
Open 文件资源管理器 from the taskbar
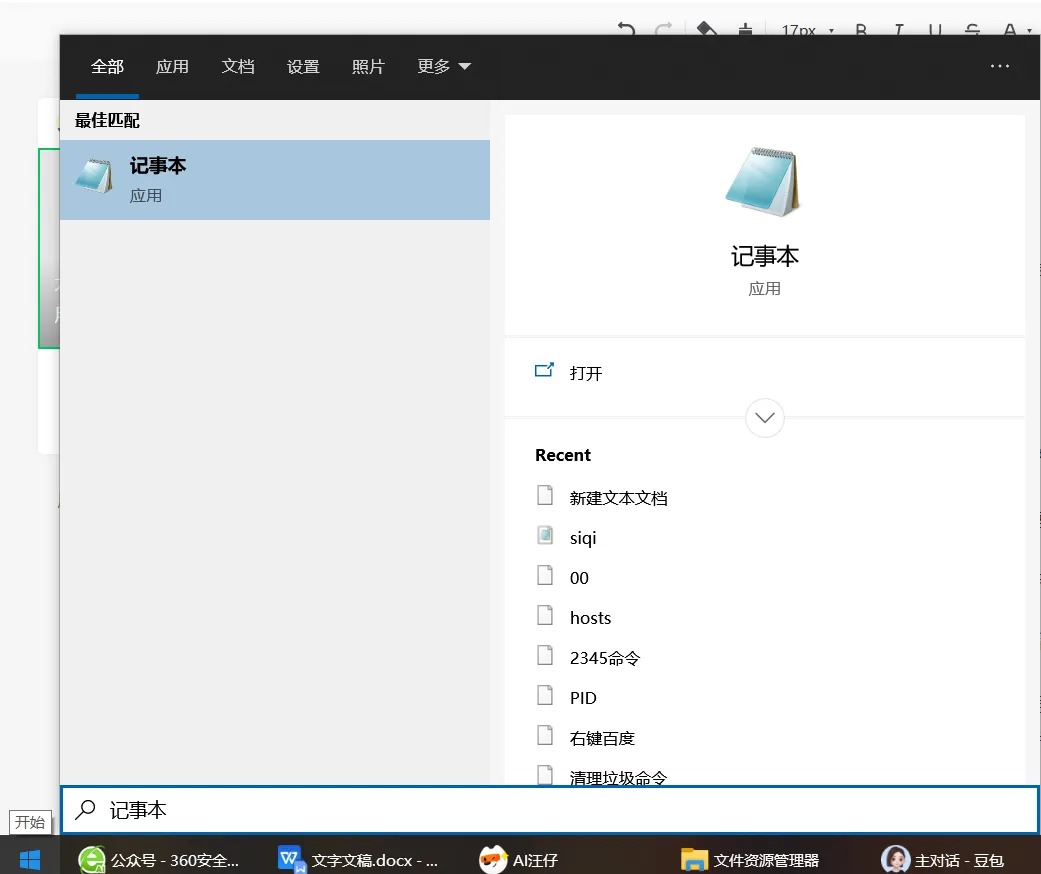coord(750,860)
